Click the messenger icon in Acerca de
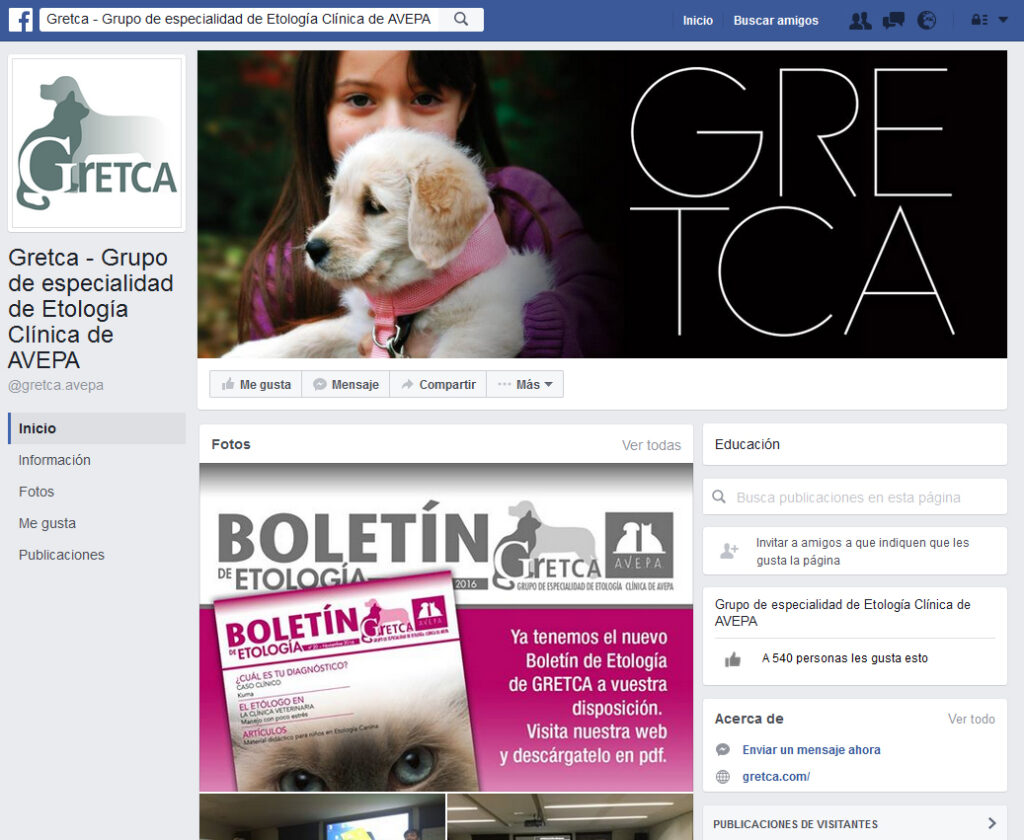The height and width of the screenshot is (840, 1024). point(723,750)
